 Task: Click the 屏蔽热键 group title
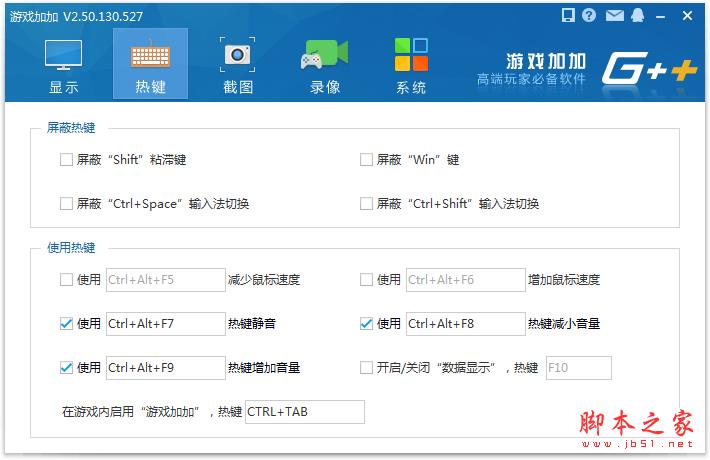click(x=71, y=128)
